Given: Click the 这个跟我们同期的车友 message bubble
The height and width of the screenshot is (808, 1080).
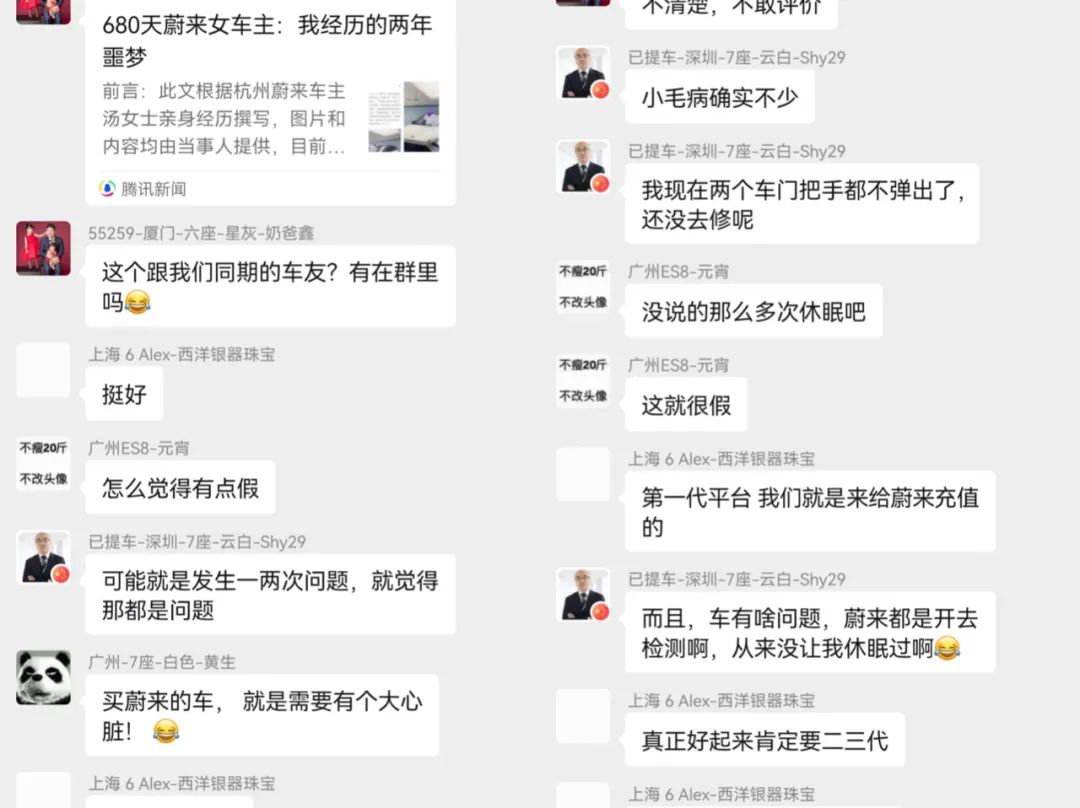Looking at the screenshot, I should tap(270, 286).
